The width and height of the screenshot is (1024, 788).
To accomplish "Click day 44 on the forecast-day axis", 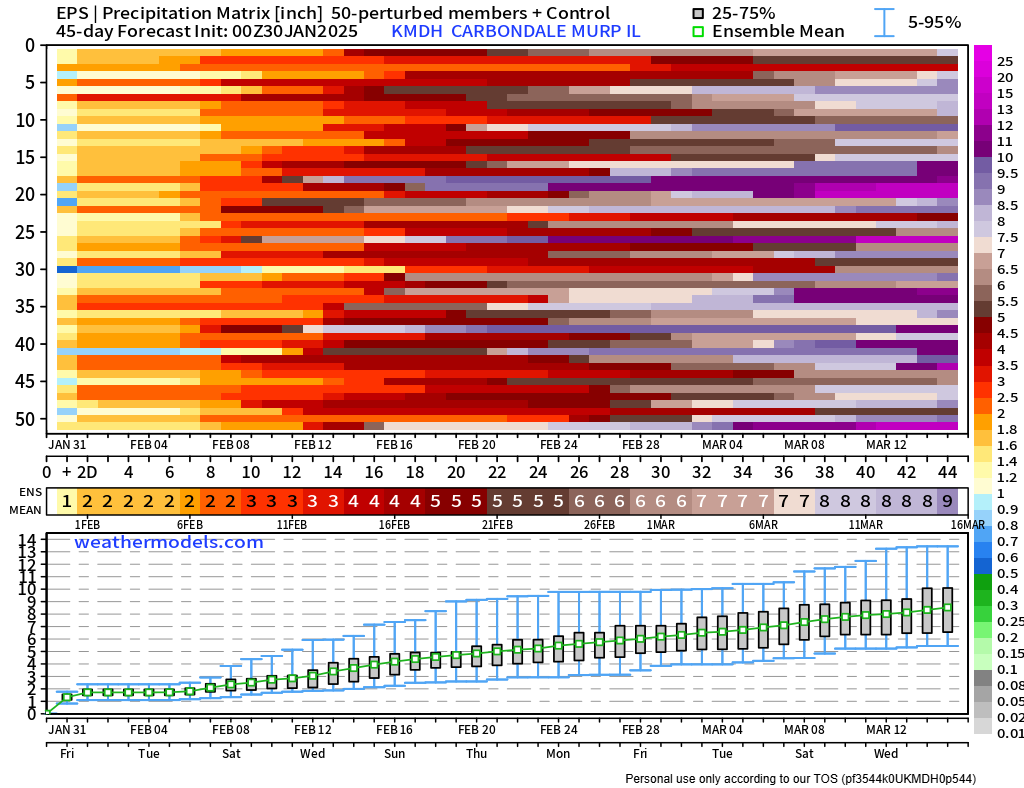I will pos(947,472).
